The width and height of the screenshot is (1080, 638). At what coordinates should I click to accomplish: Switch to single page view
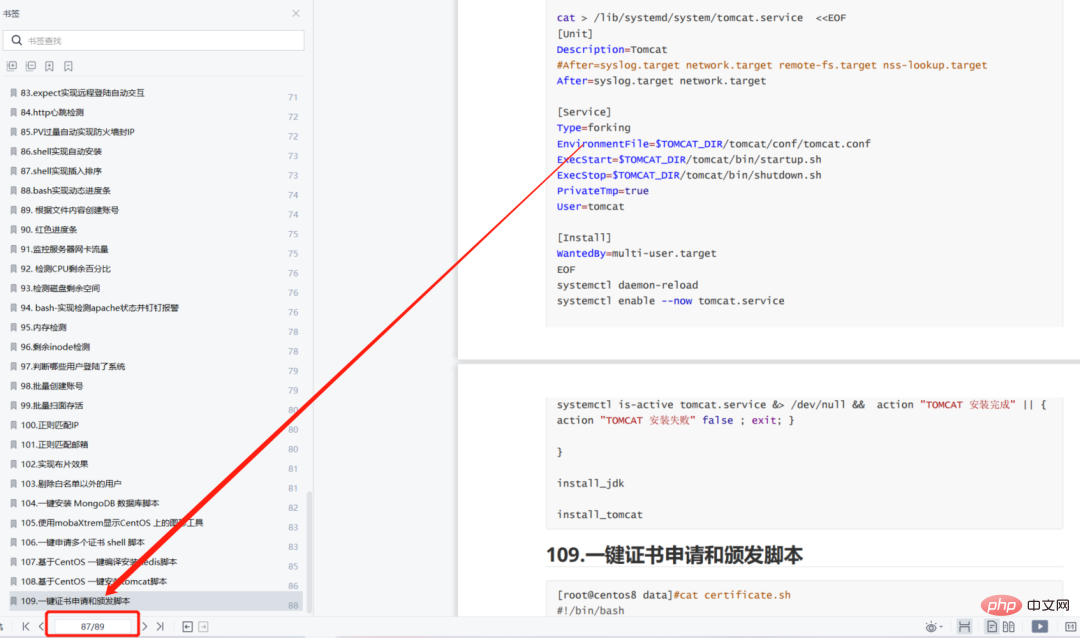(992, 626)
